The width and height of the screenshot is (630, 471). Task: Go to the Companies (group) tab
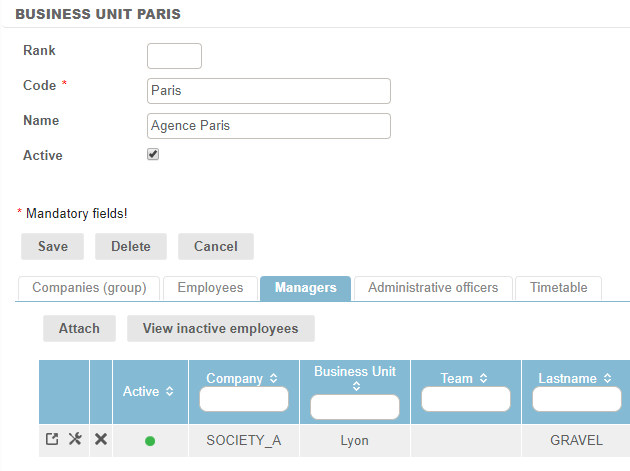[89, 288]
